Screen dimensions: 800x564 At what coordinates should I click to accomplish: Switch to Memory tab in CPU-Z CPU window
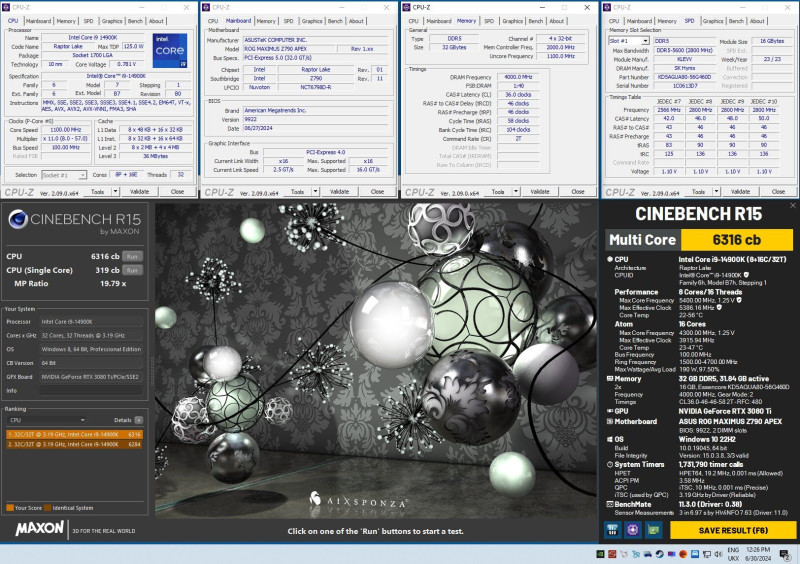click(66, 21)
